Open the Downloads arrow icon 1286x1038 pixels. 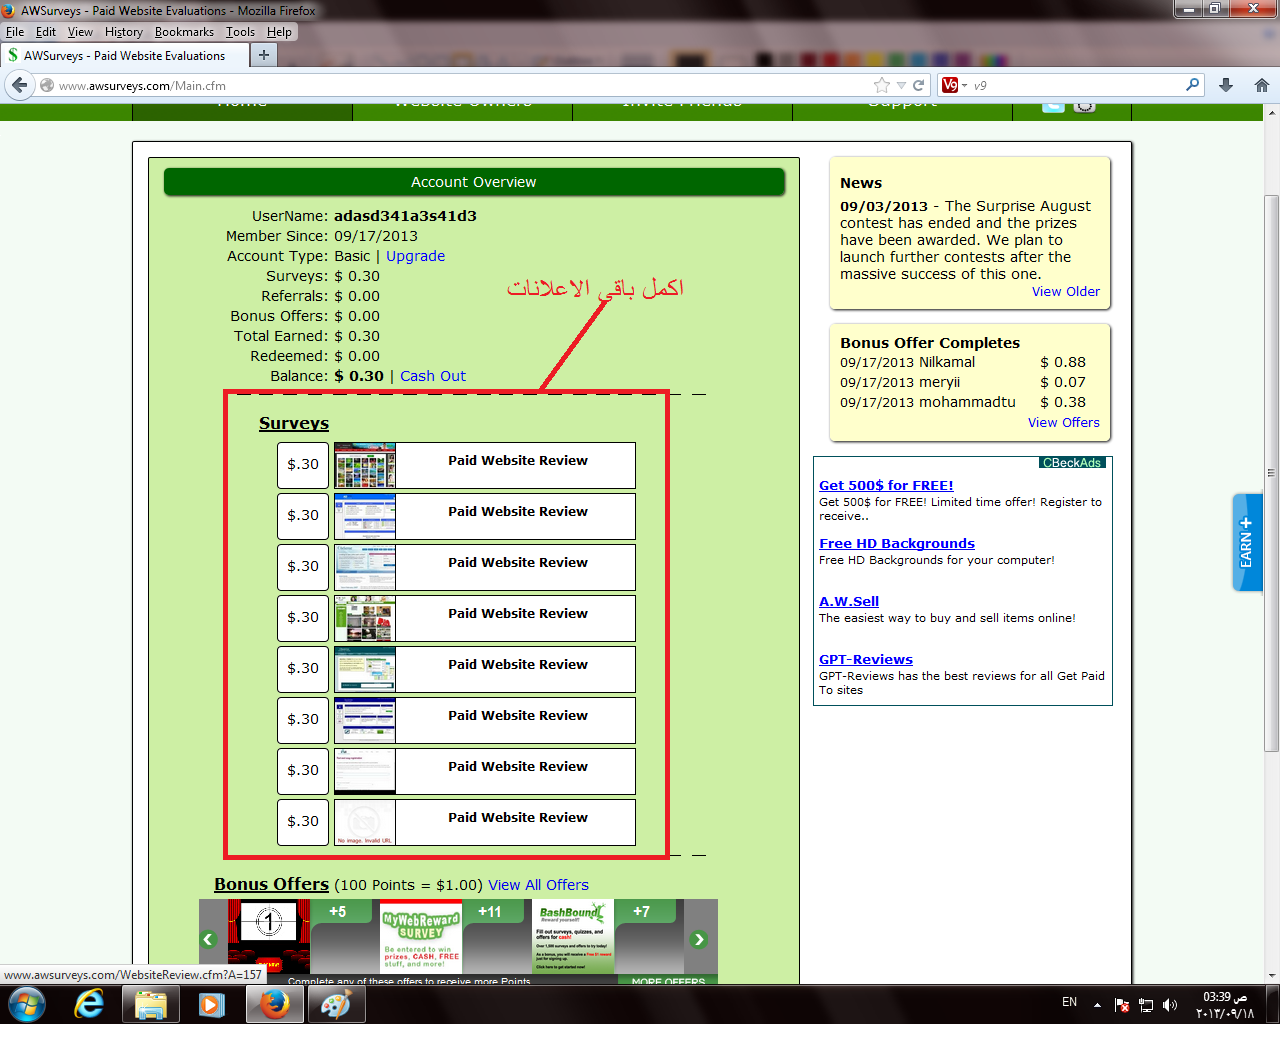[x=1226, y=85]
